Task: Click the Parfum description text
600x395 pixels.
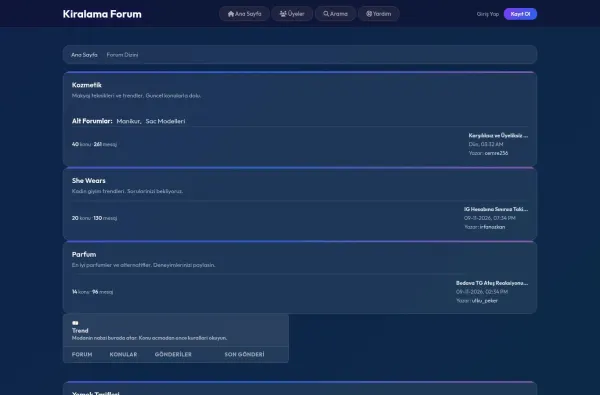Action: click(143, 265)
